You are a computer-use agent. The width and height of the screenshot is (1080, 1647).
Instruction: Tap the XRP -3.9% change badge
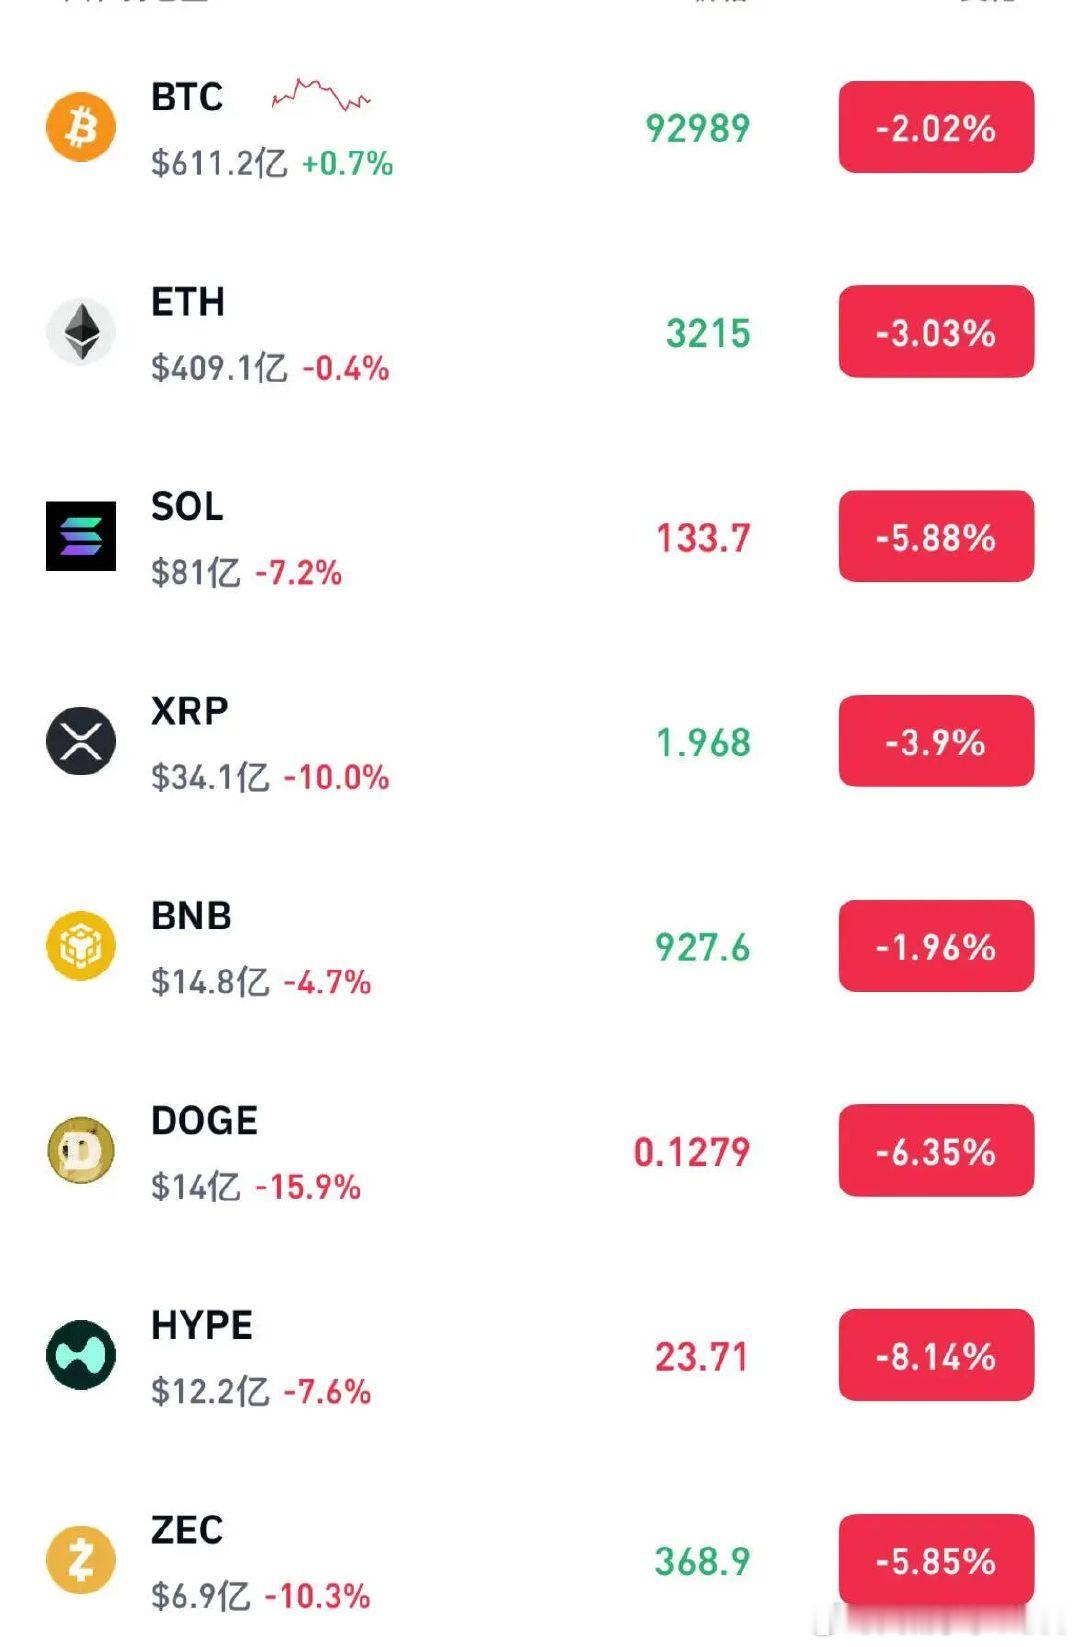[x=936, y=741]
